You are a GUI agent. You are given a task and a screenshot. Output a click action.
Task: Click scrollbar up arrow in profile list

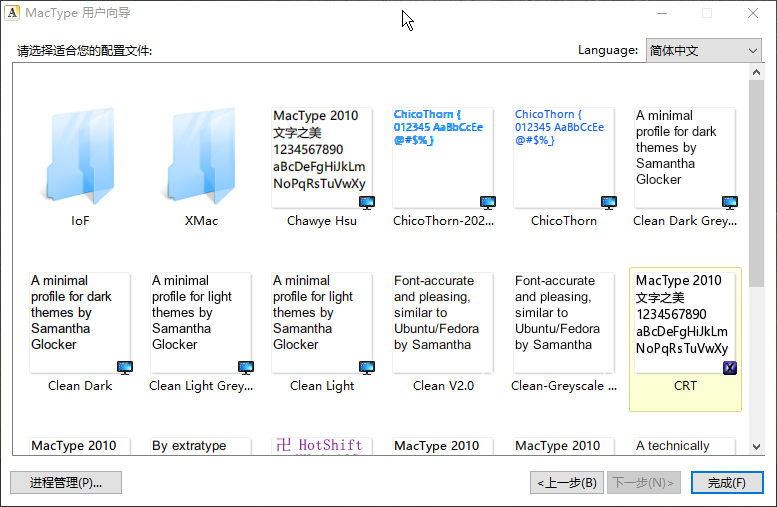coord(756,72)
